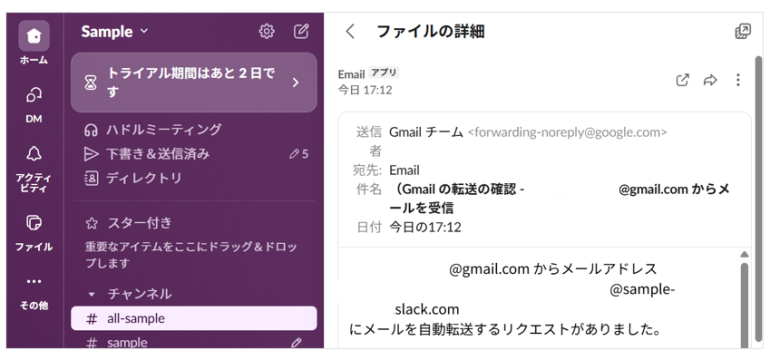
Task: Open the その他 more options in the sidebar
Action: pos(34,292)
